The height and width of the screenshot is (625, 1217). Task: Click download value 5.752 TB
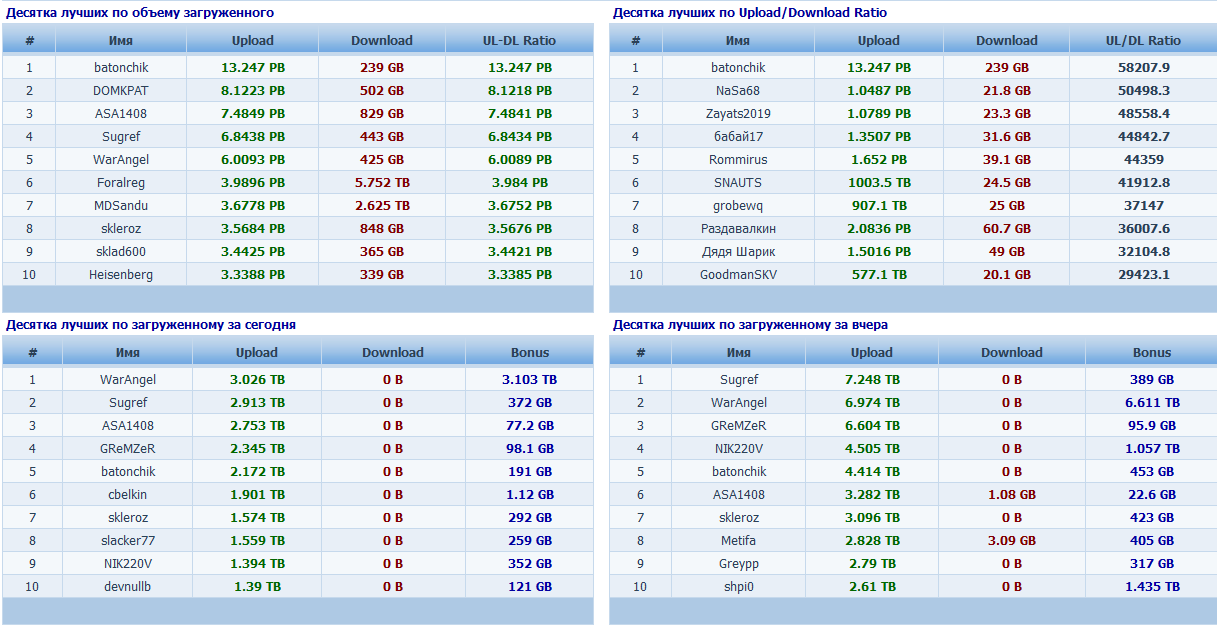(382, 182)
